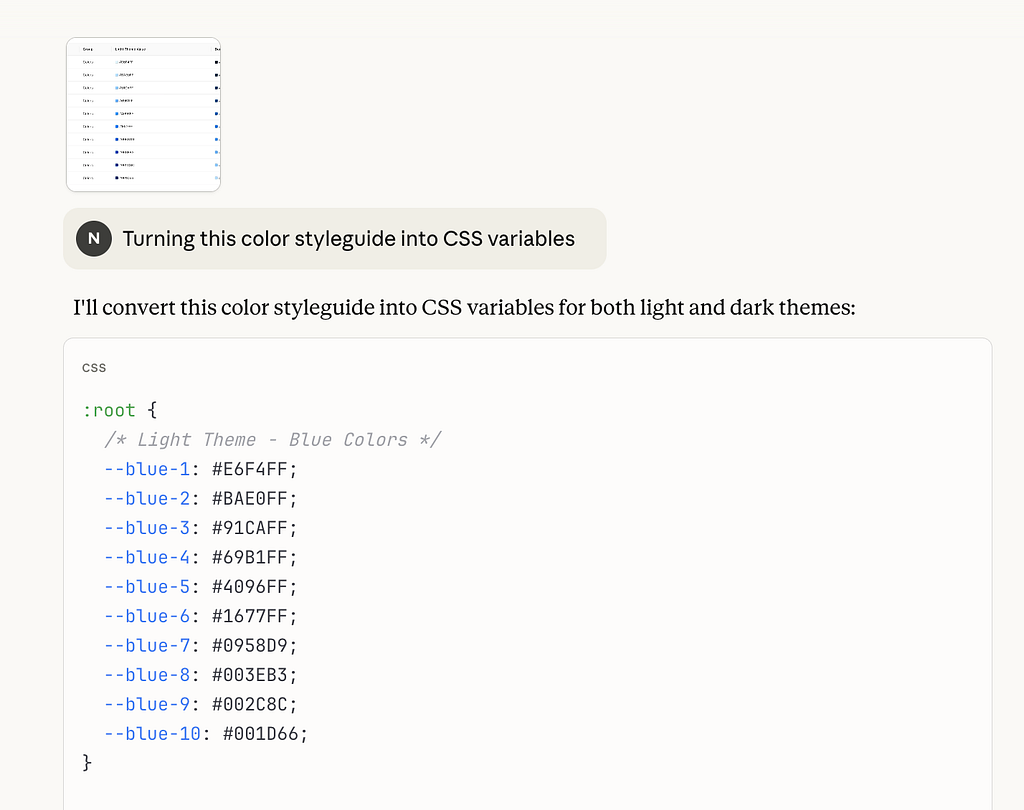Select the user message about CSS variables
The width and height of the screenshot is (1024, 810).
click(x=348, y=239)
